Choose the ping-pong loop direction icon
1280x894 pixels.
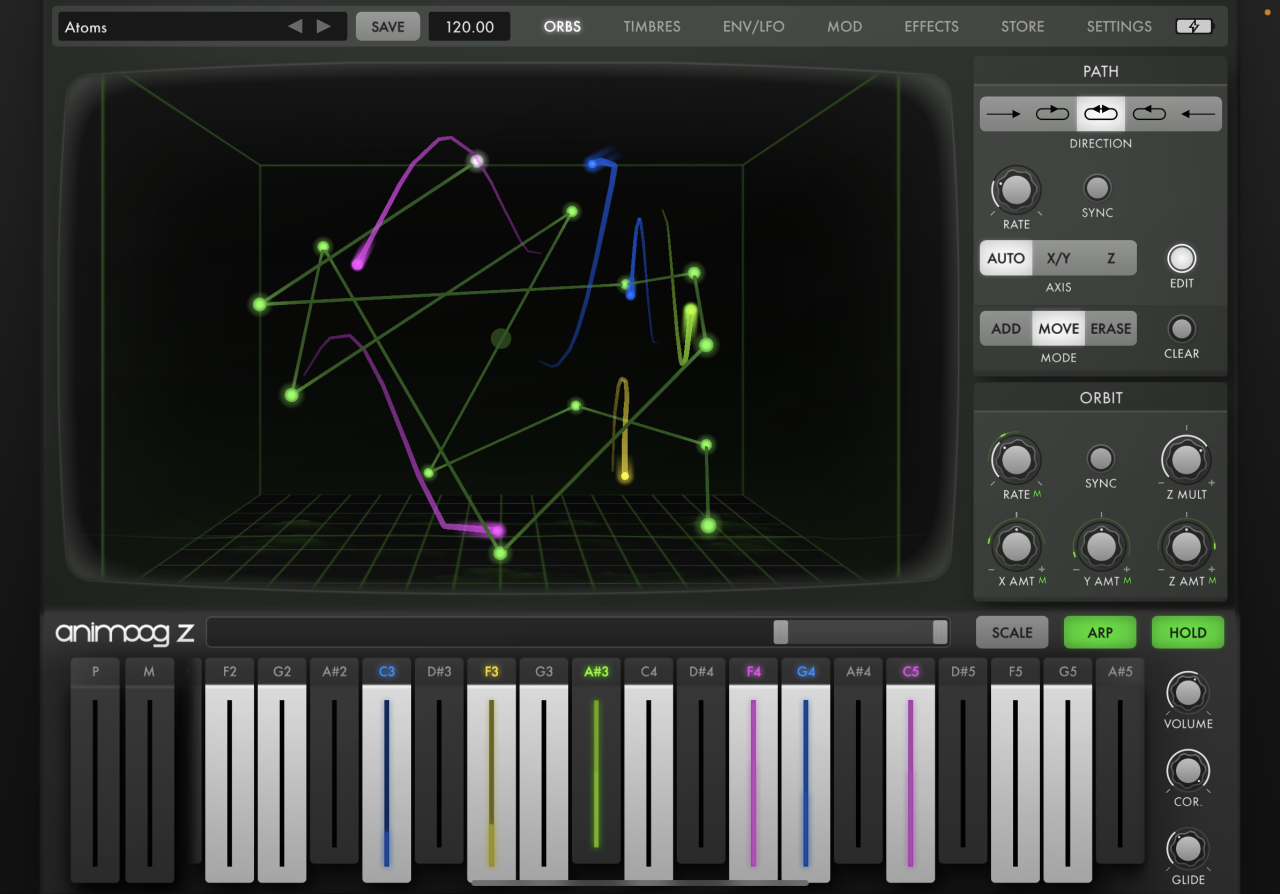pyautogui.click(x=1100, y=114)
